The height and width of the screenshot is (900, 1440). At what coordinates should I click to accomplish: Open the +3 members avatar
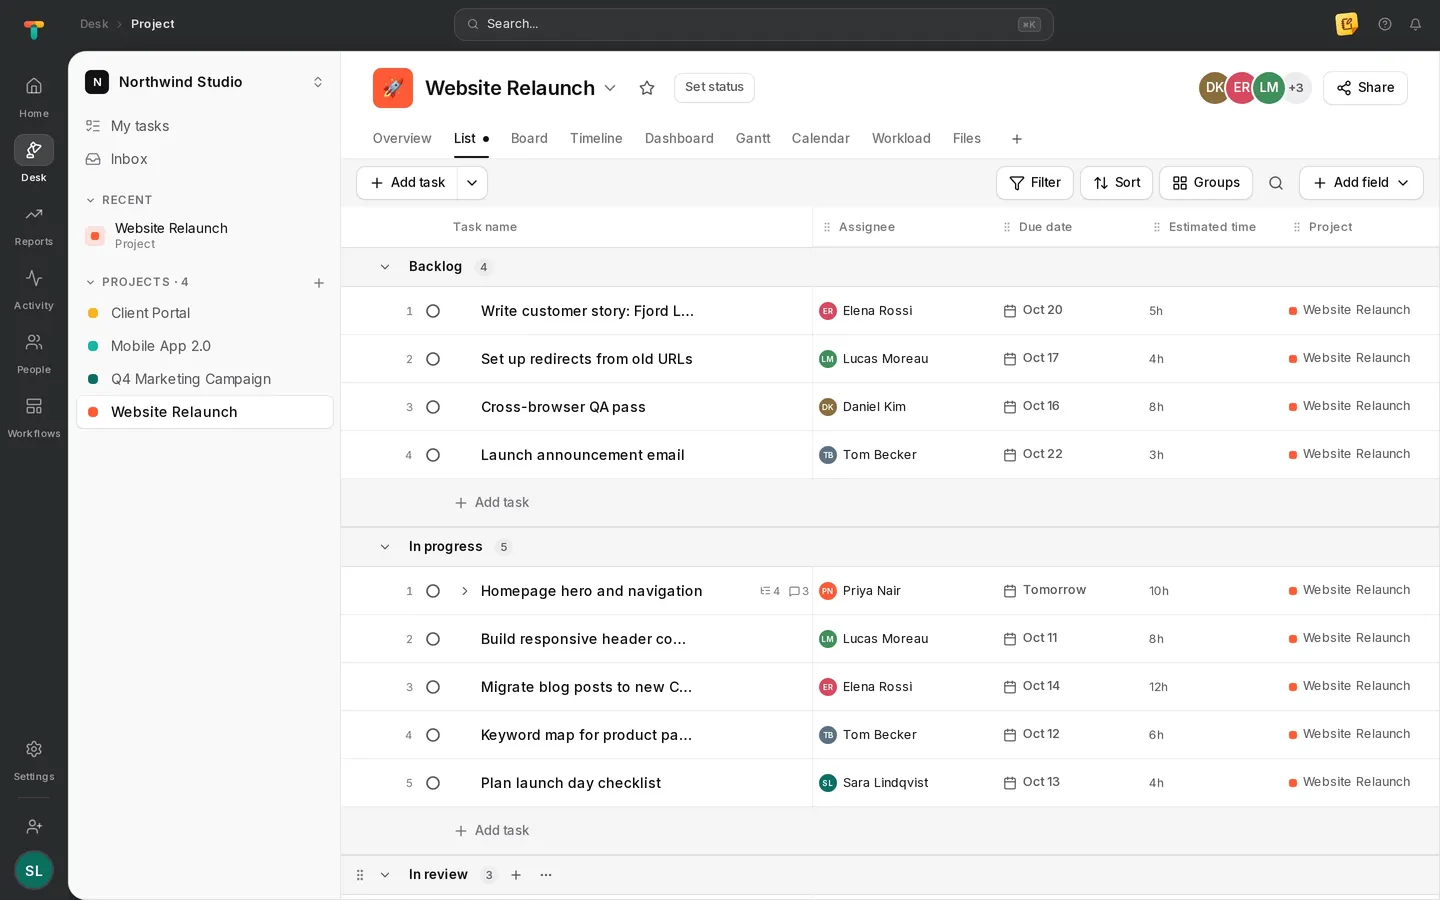pyautogui.click(x=1296, y=88)
